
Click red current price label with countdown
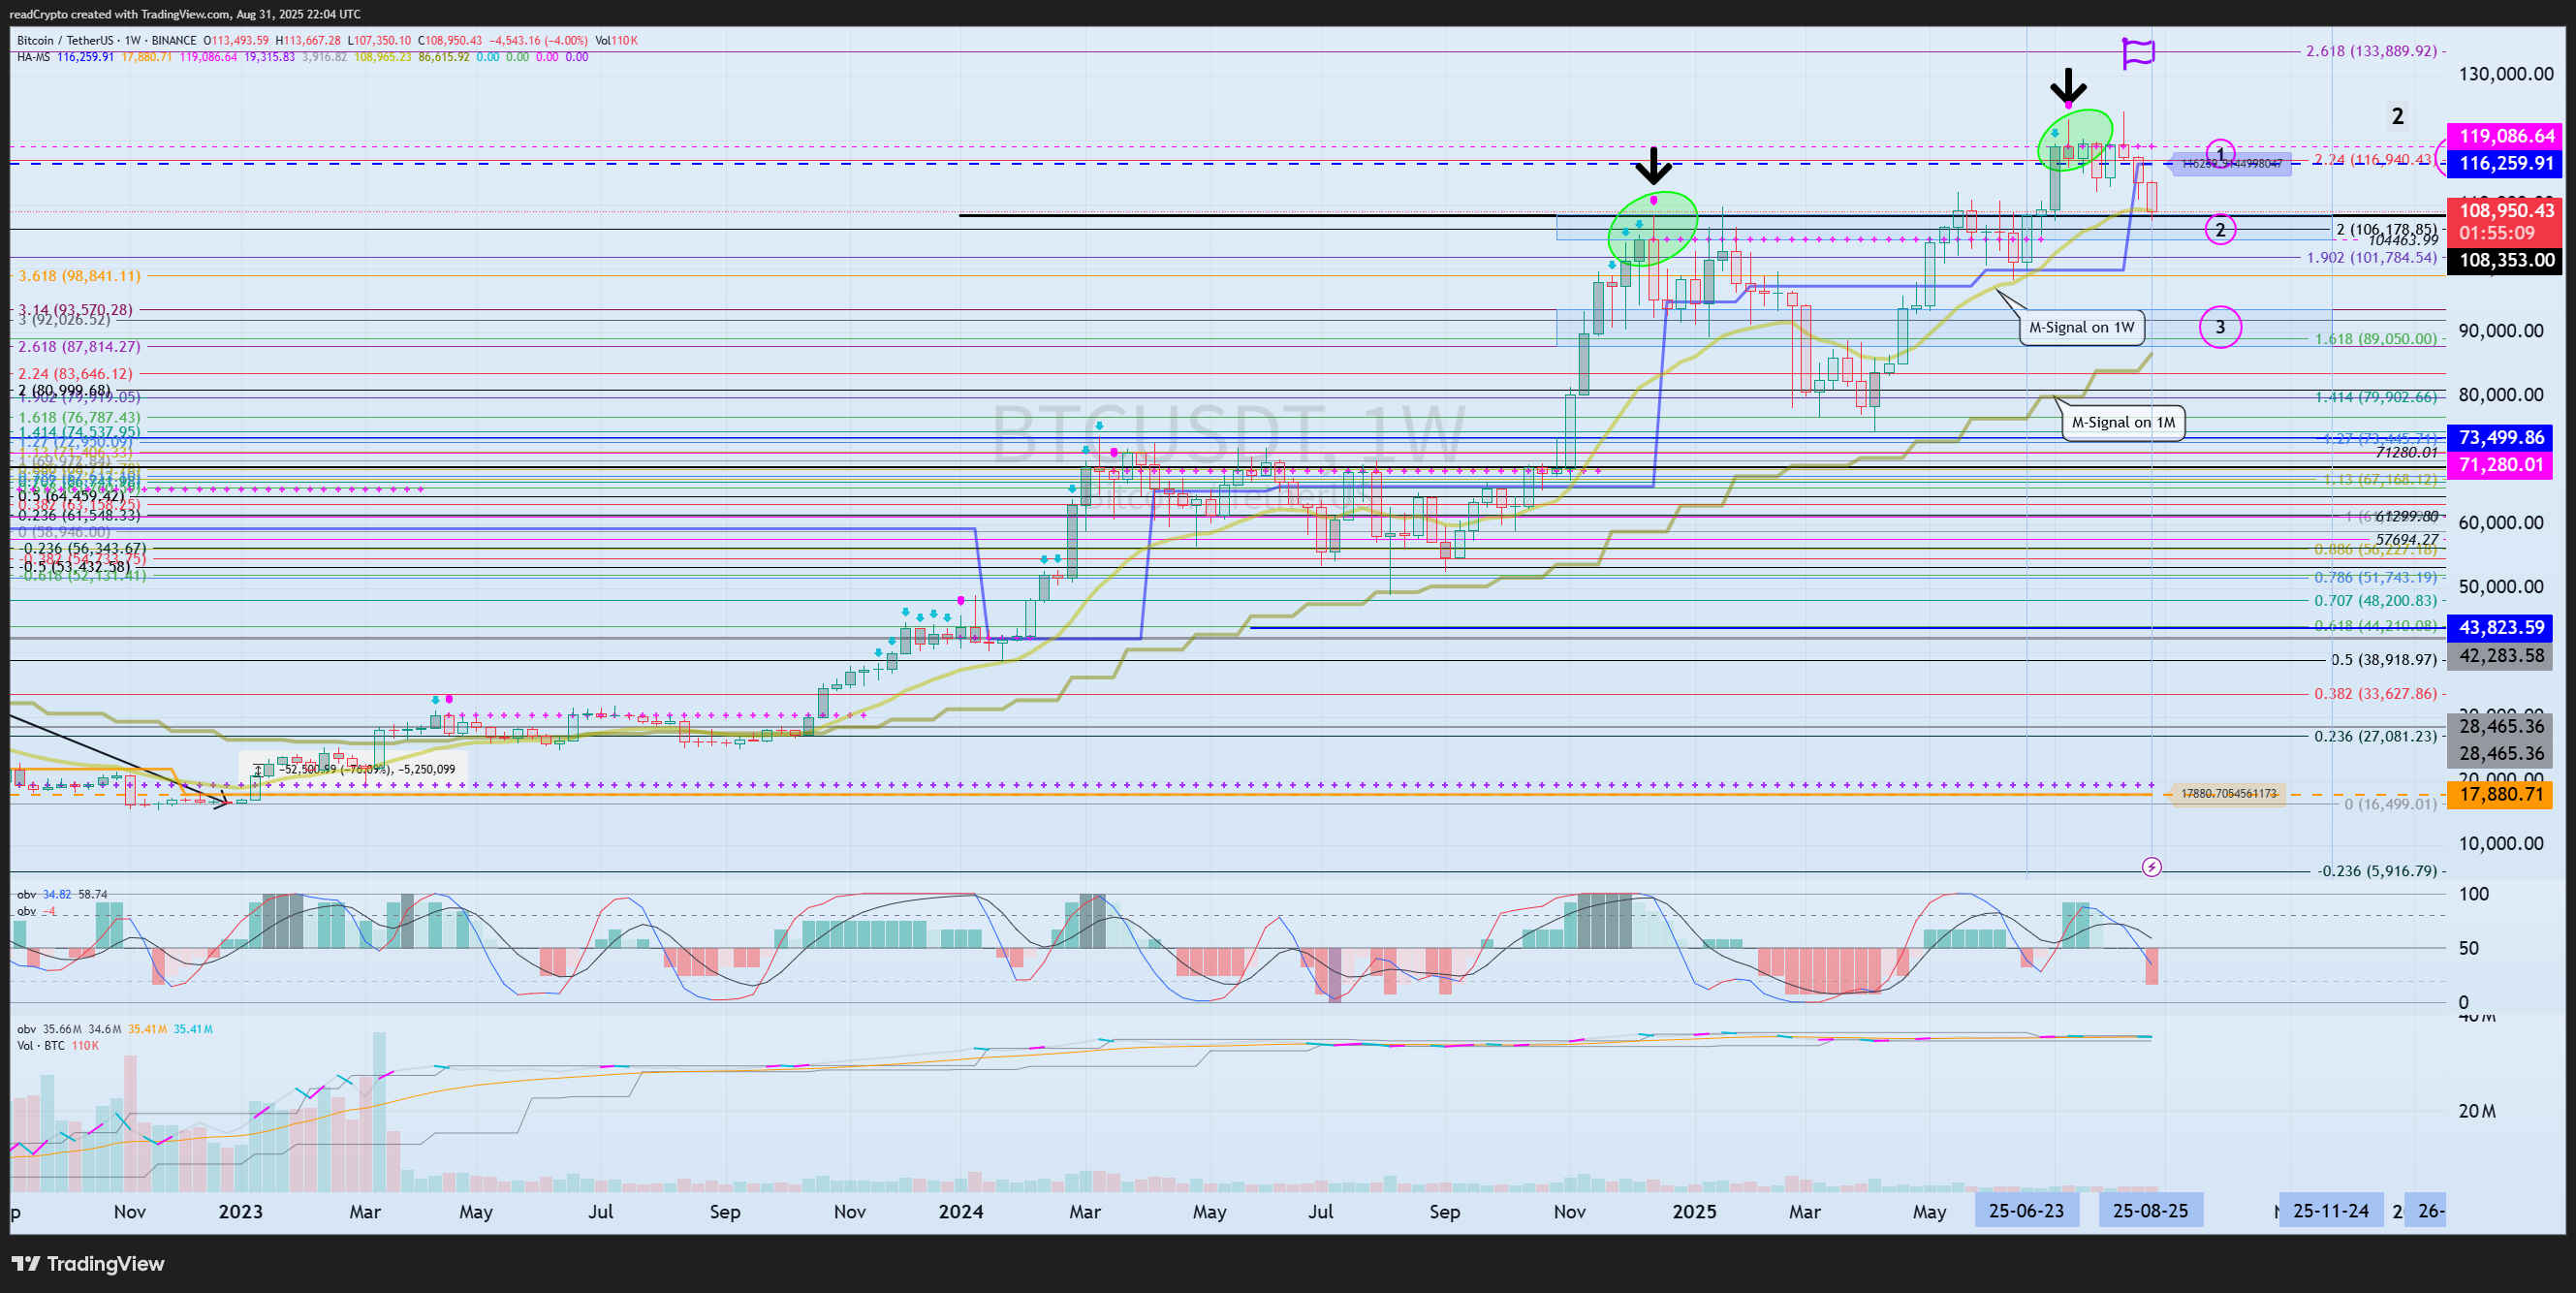[x=2506, y=222]
